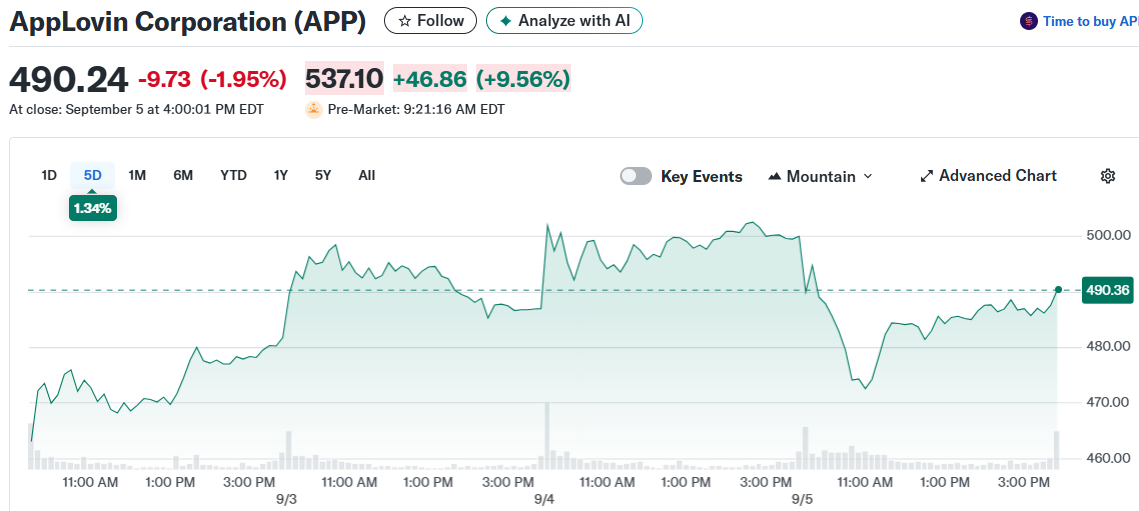Screen dimensions: 1139x511
Task: Select the 1M chart range
Action: click(x=137, y=175)
